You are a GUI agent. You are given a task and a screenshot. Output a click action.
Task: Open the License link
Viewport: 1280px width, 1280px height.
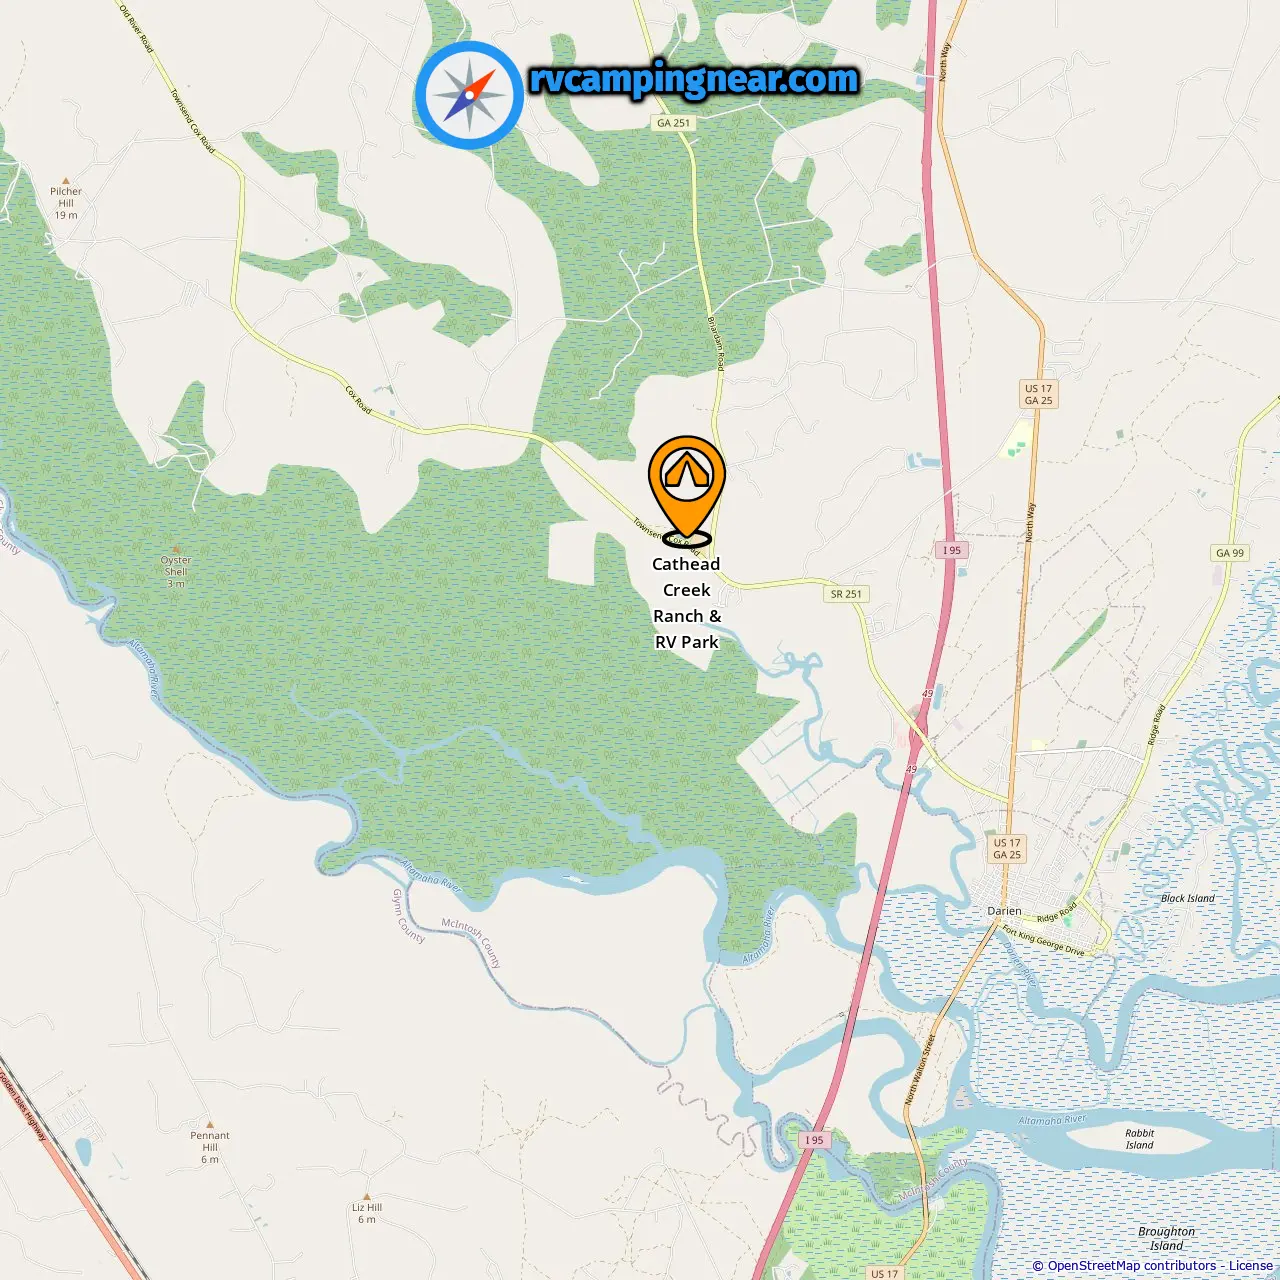click(x=1251, y=1266)
